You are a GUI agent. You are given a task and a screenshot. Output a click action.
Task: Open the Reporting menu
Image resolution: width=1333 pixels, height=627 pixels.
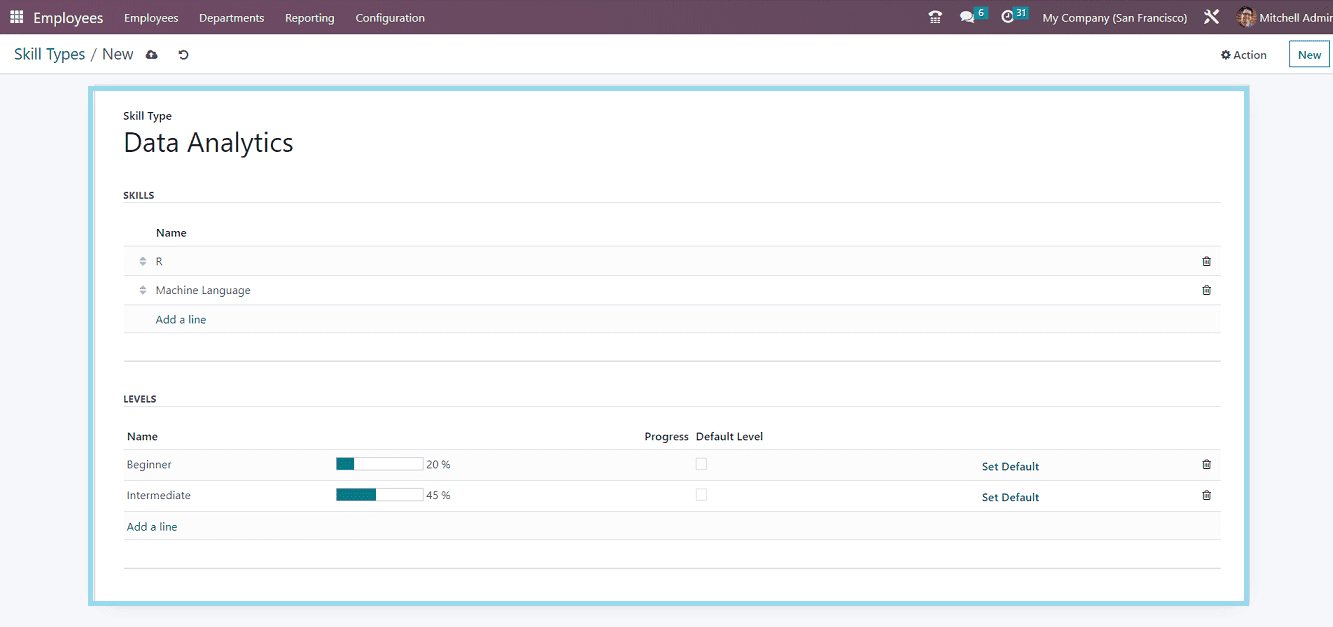click(310, 18)
